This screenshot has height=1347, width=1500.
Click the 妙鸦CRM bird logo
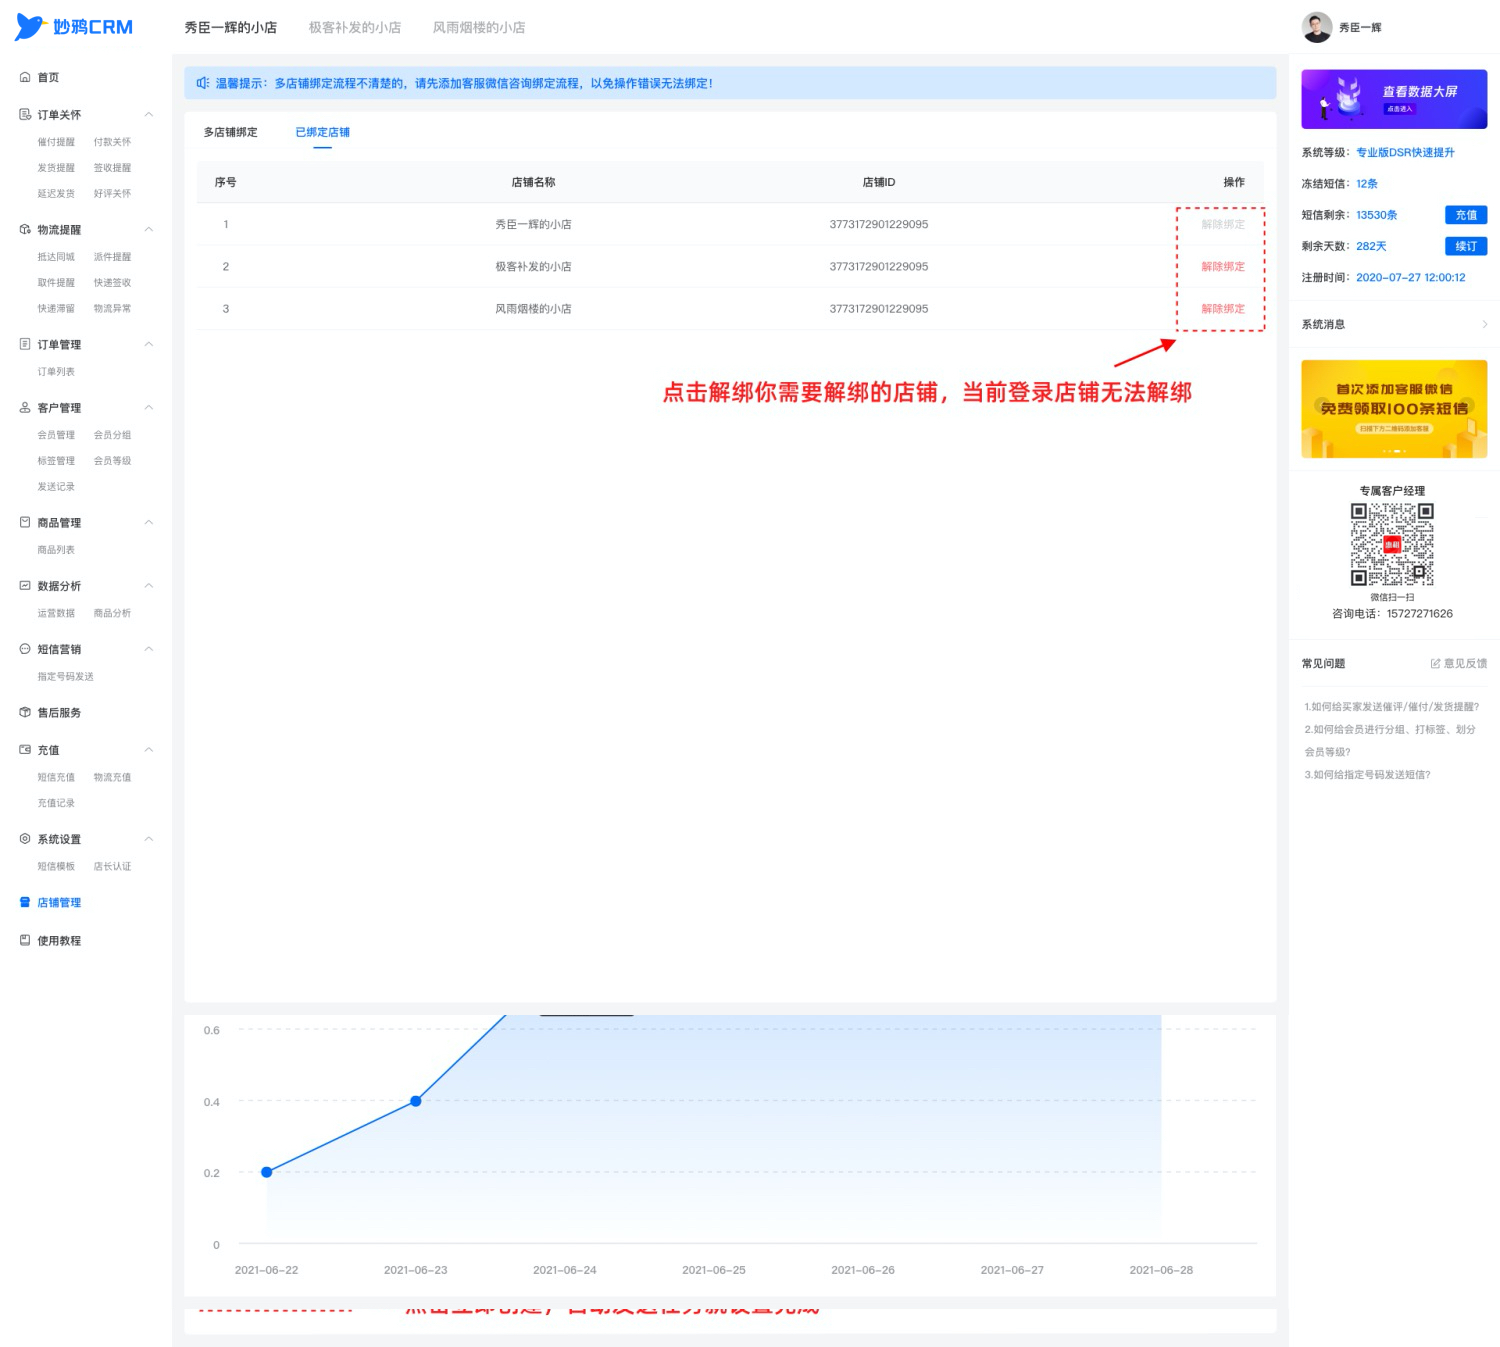(30, 27)
